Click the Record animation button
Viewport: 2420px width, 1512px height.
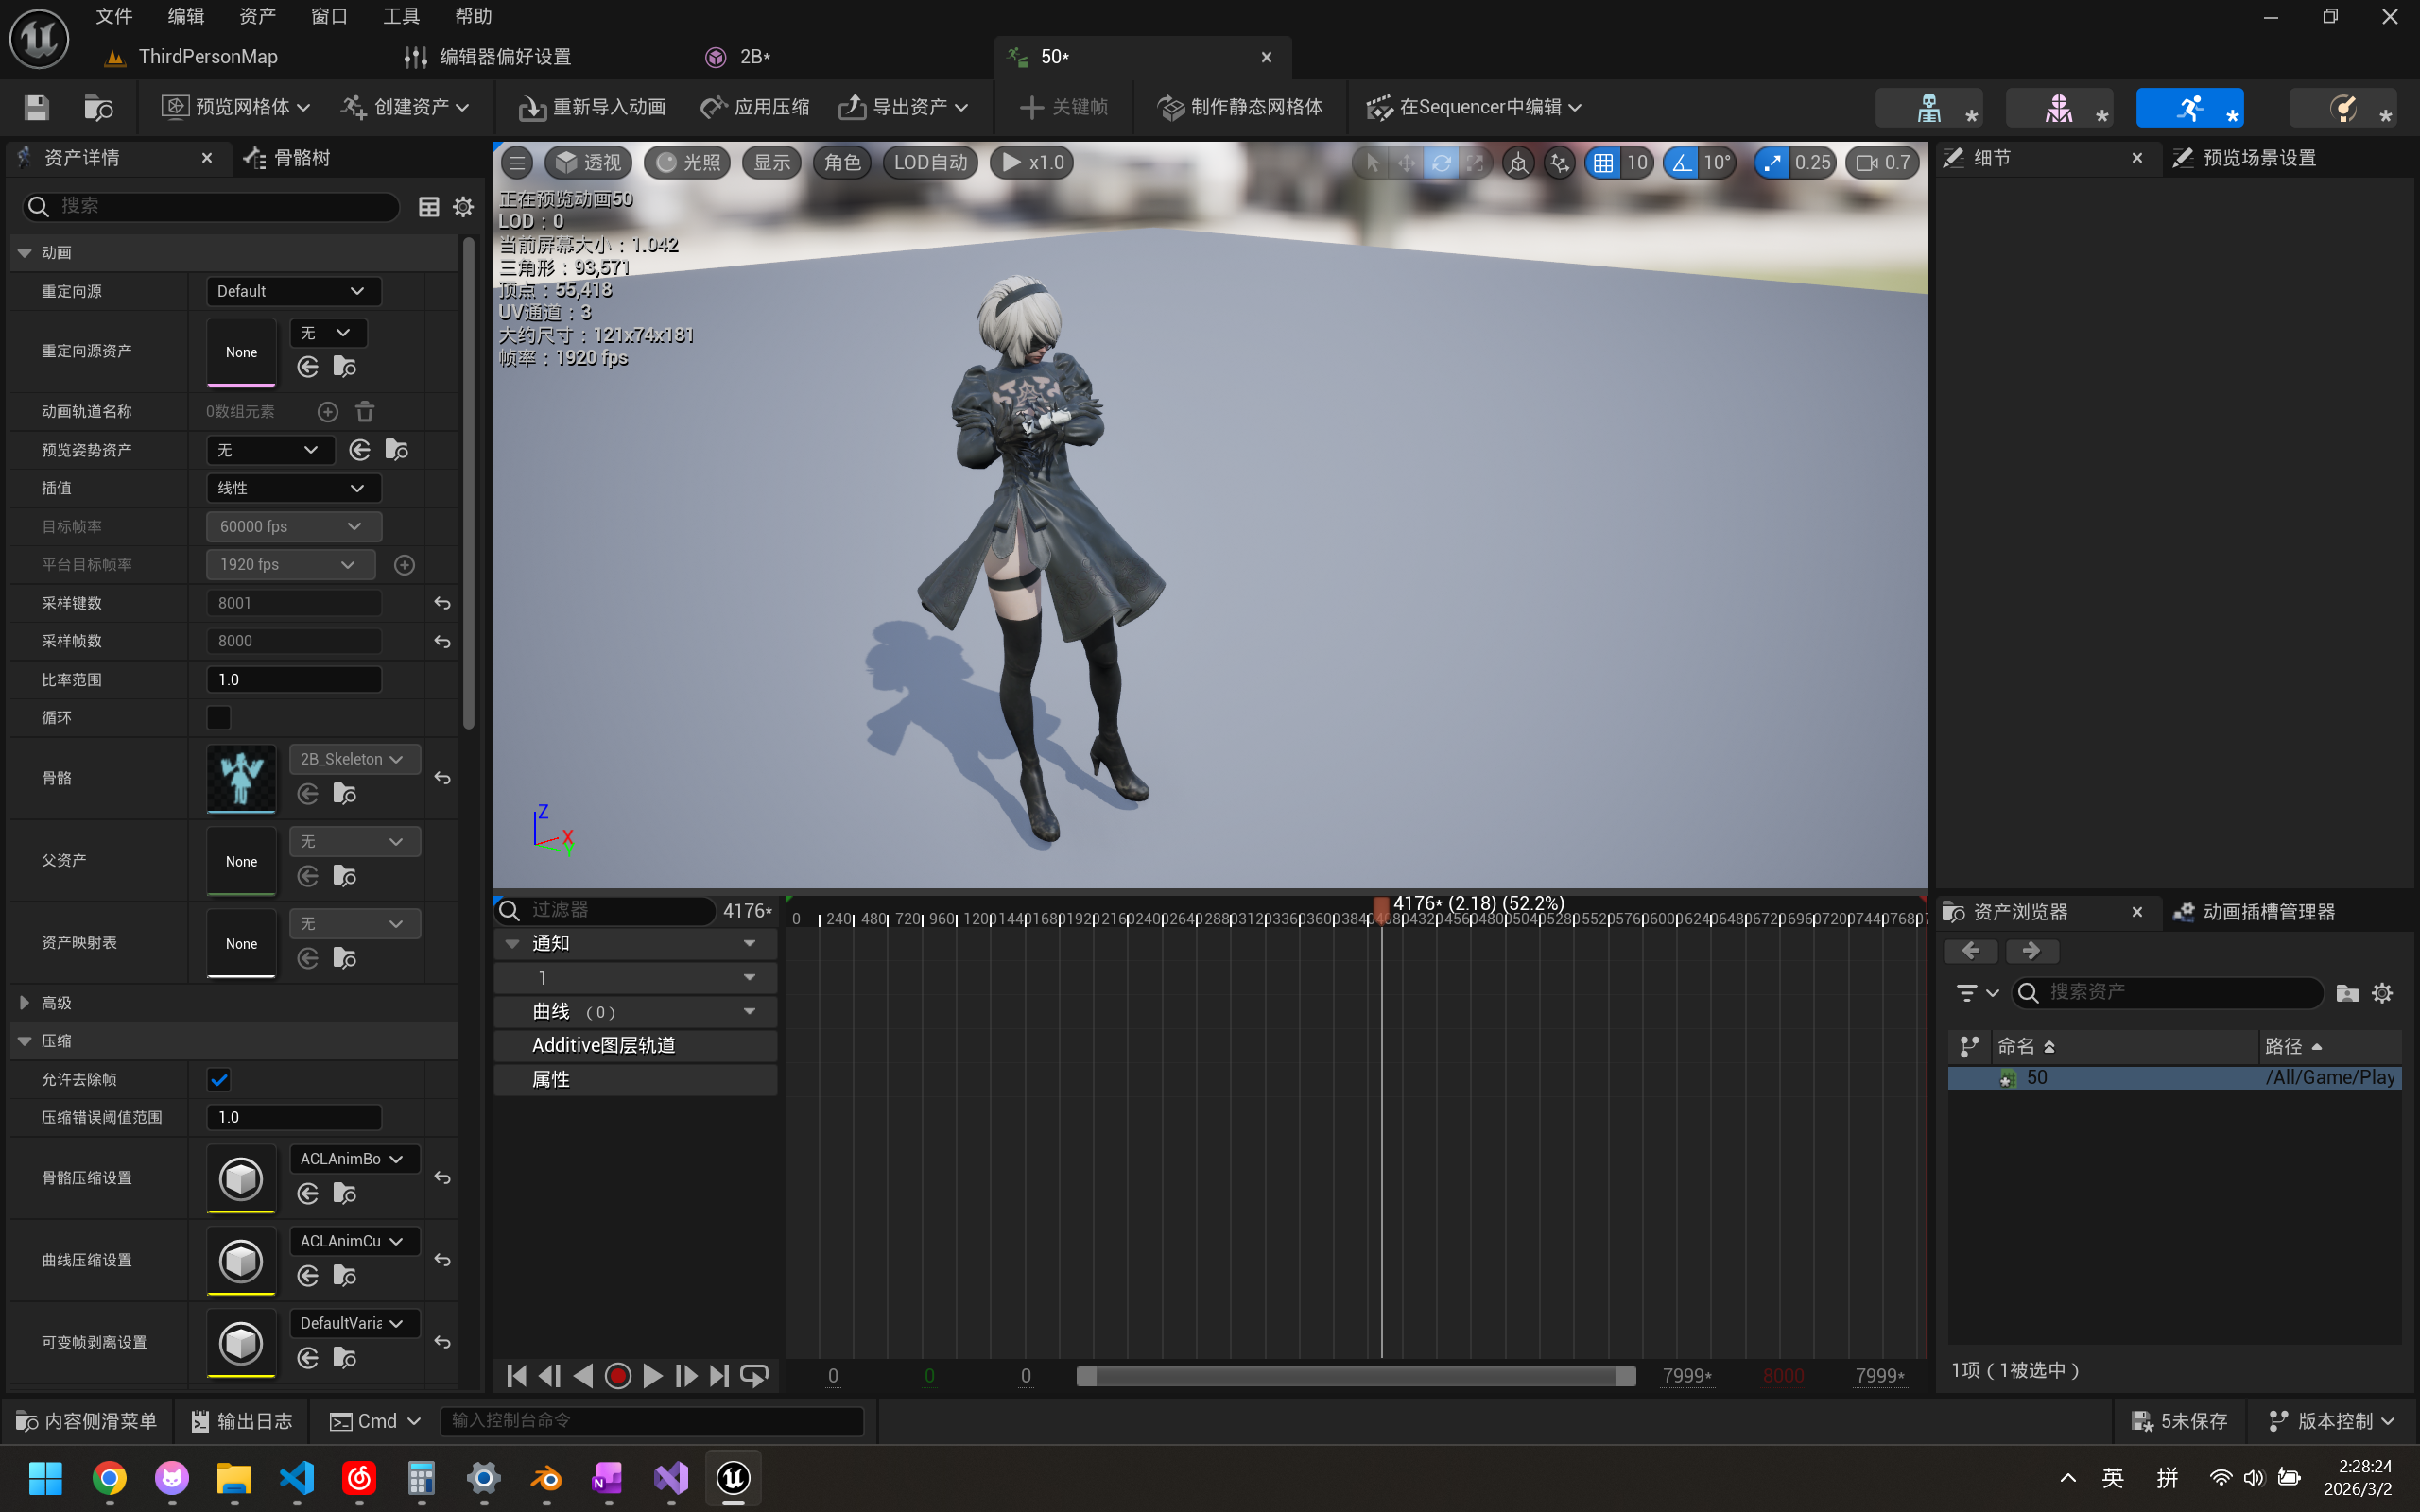tap(618, 1376)
